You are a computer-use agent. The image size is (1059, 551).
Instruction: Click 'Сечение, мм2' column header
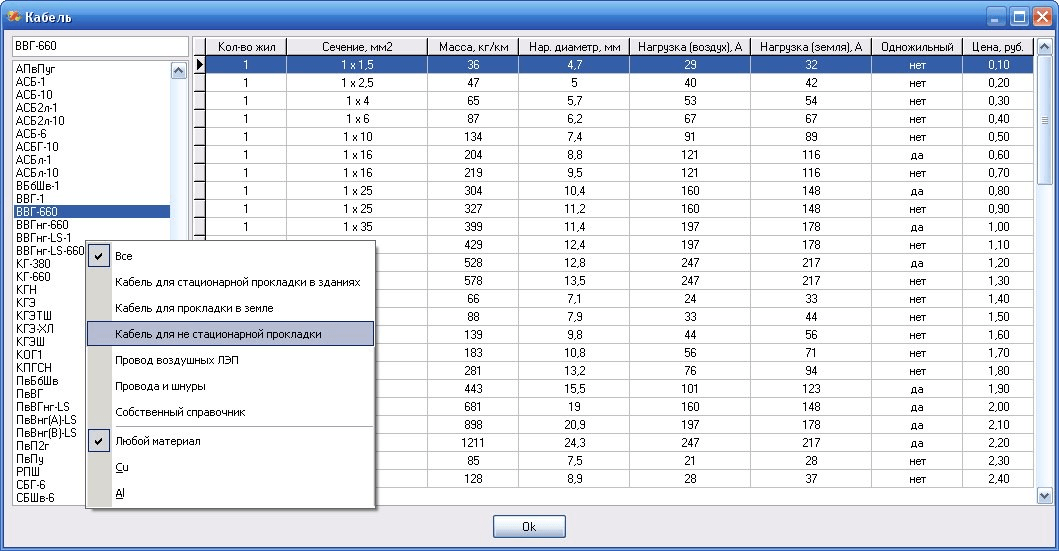[x=357, y=47]
